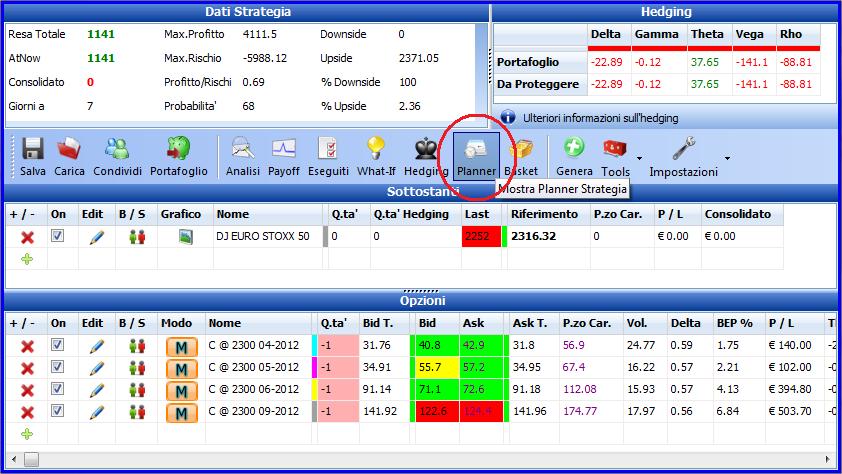Toggle On checkbox for C @ 2300 04-2012
Viewport: 842px width, 474px height.
pyautogui.click(x=57, y=345)
